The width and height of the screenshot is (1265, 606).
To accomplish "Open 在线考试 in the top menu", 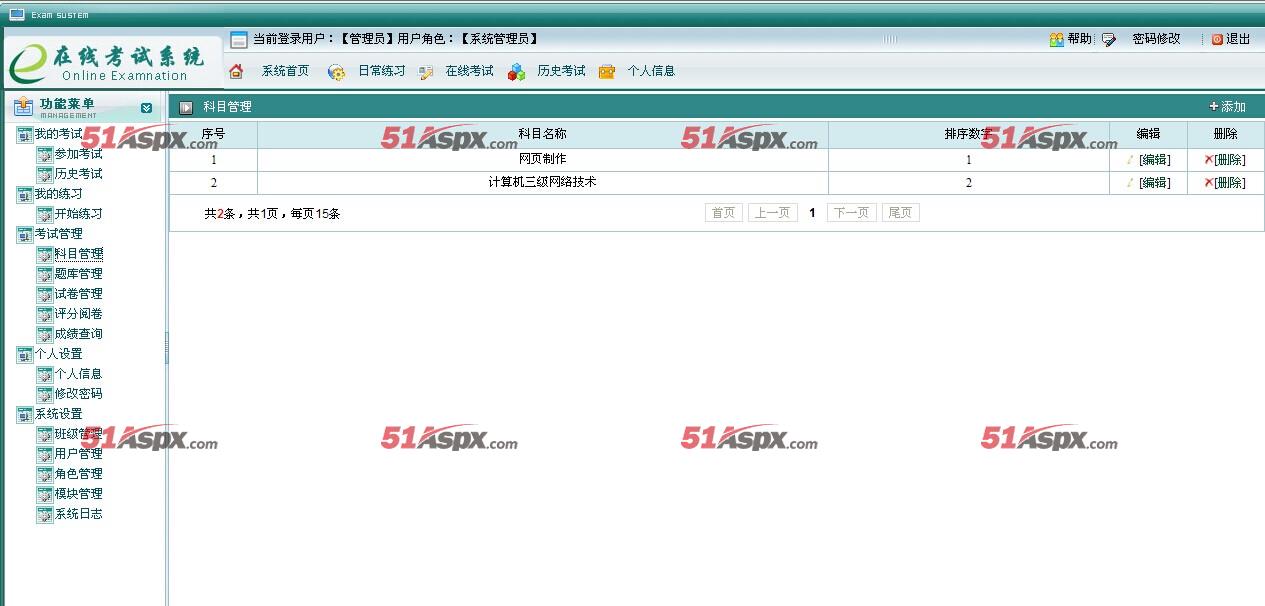I will (469, 71).
